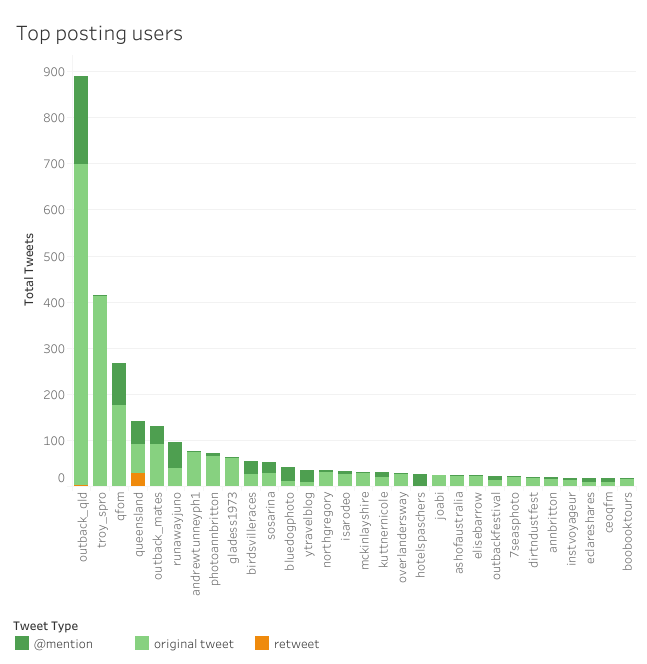This screenshot has width=647, height=664.
Task: Select the "@mention" legend label
Action: (63, 644)
